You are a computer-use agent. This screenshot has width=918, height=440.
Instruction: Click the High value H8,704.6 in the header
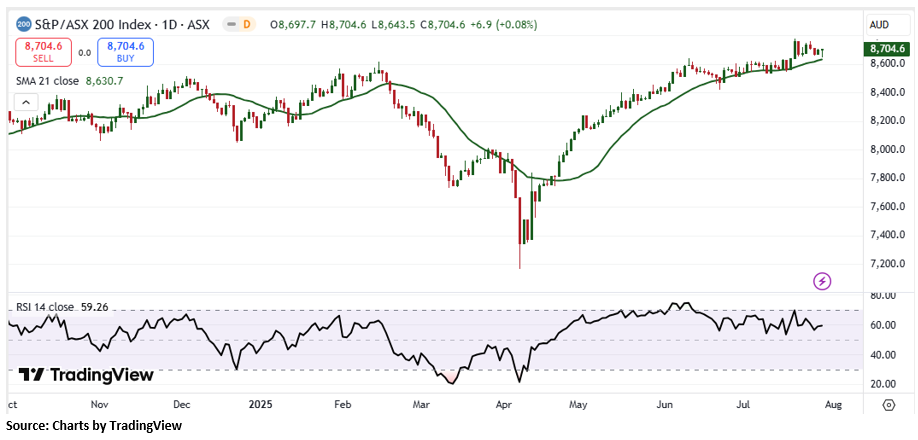click(343, 25)
